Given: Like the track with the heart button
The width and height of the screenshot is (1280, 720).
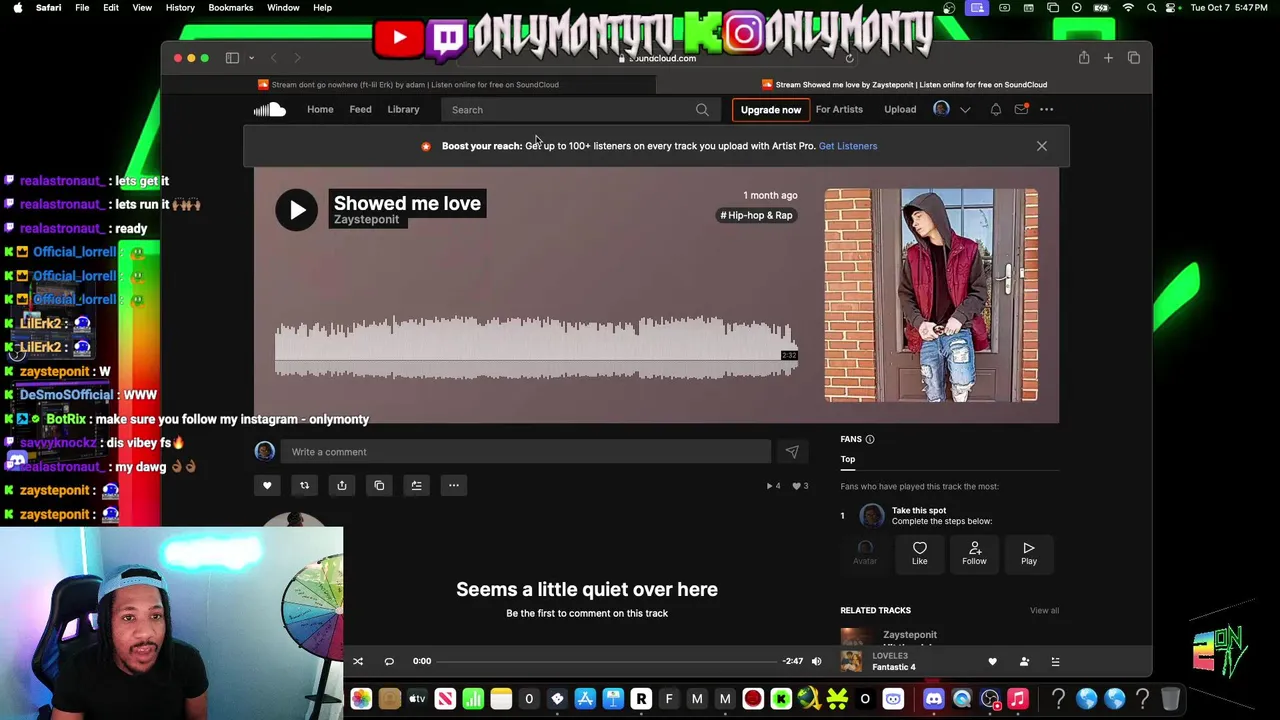Looking at the screenshot, I should pyautogui.click(x=267, y=485).
